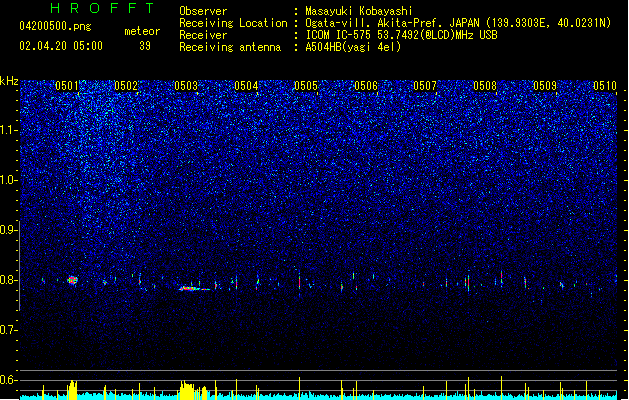629x400 pixels.
Task: Click the 1.0 kHz axis tick label
Action: [x=8, y=180]
